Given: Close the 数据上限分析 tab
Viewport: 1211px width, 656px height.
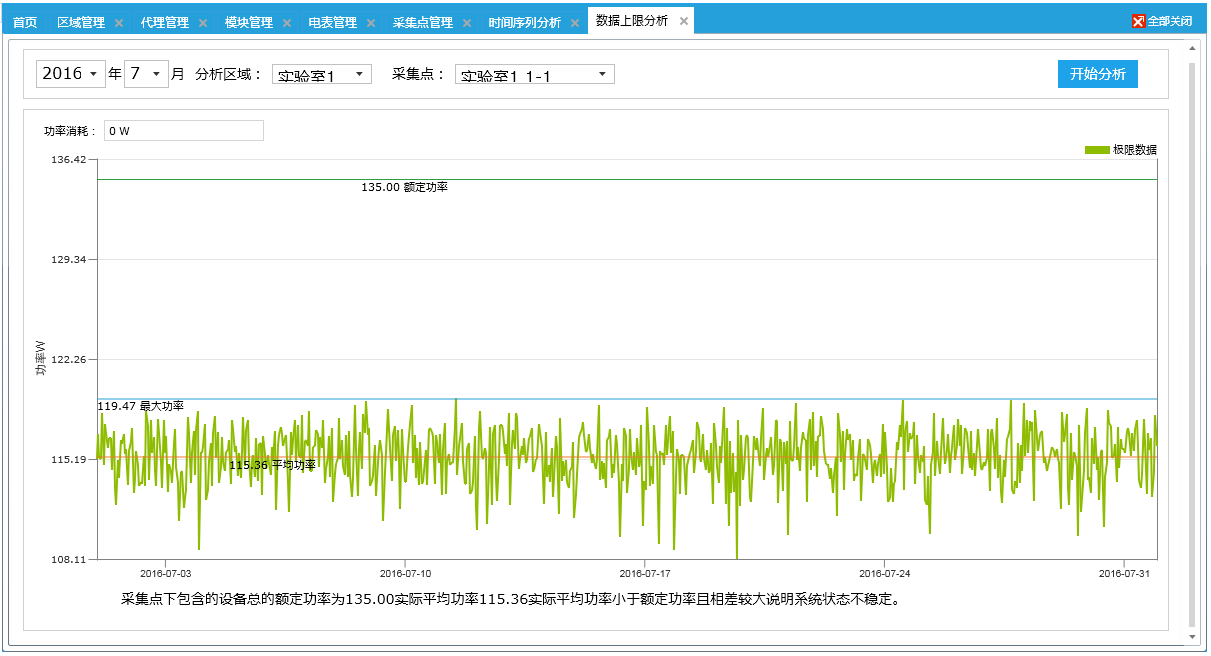Looking at the screenshot, I should pyautogui.click(x=684, y=21).
